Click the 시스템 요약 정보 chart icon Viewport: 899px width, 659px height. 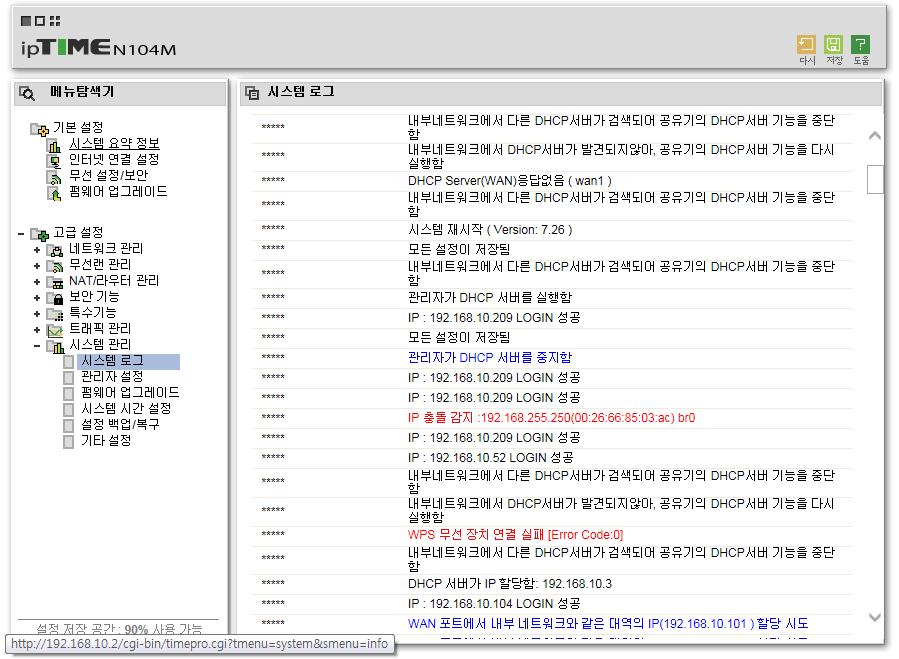point(54,145)
